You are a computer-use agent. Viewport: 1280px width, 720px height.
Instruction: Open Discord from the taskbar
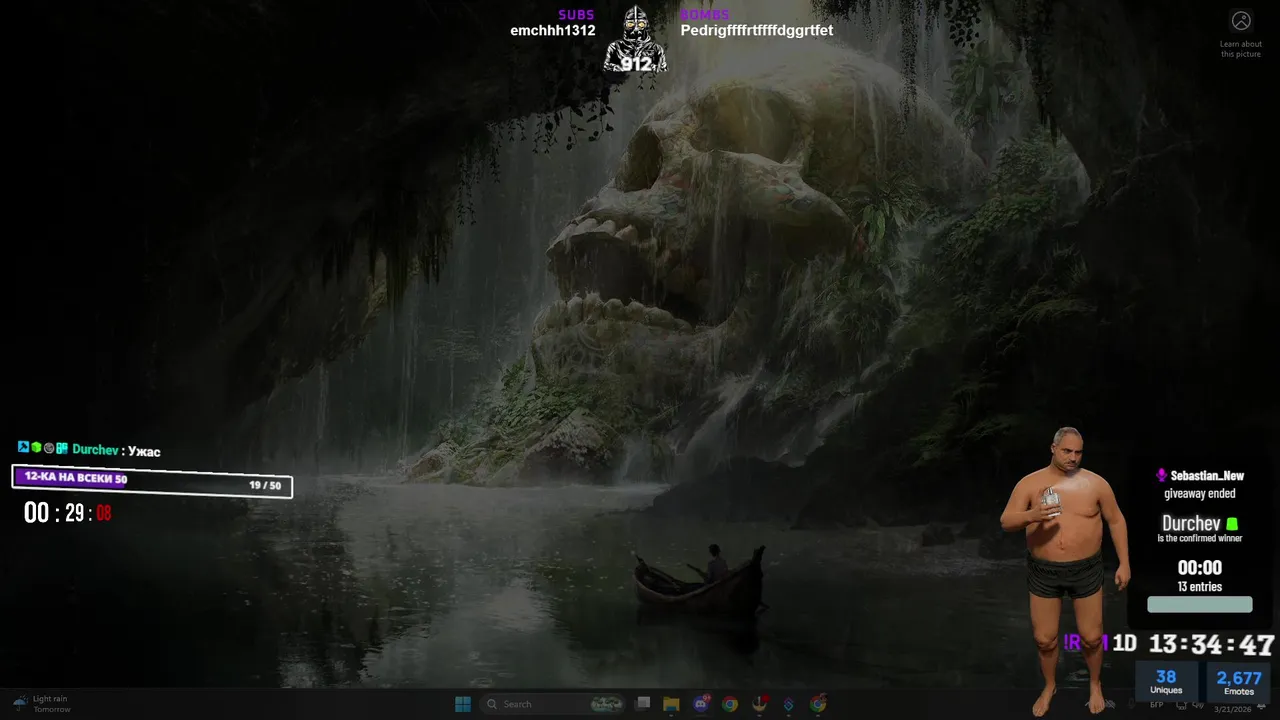pyautogui.click(x=701, y=704)
